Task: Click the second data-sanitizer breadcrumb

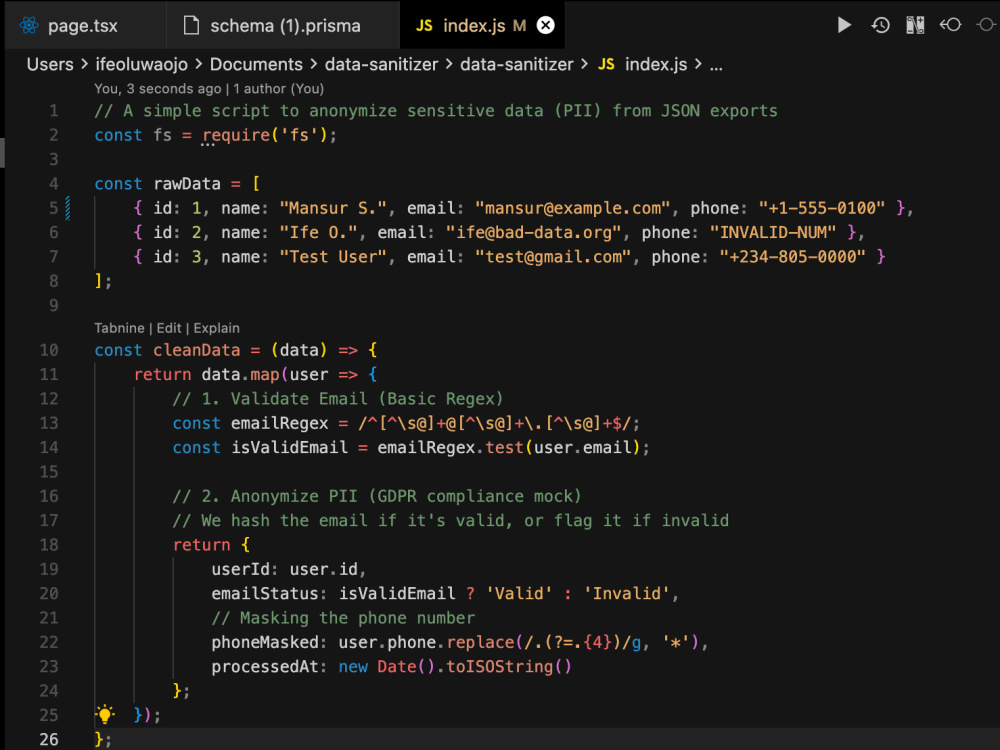Action: (517, 64)
